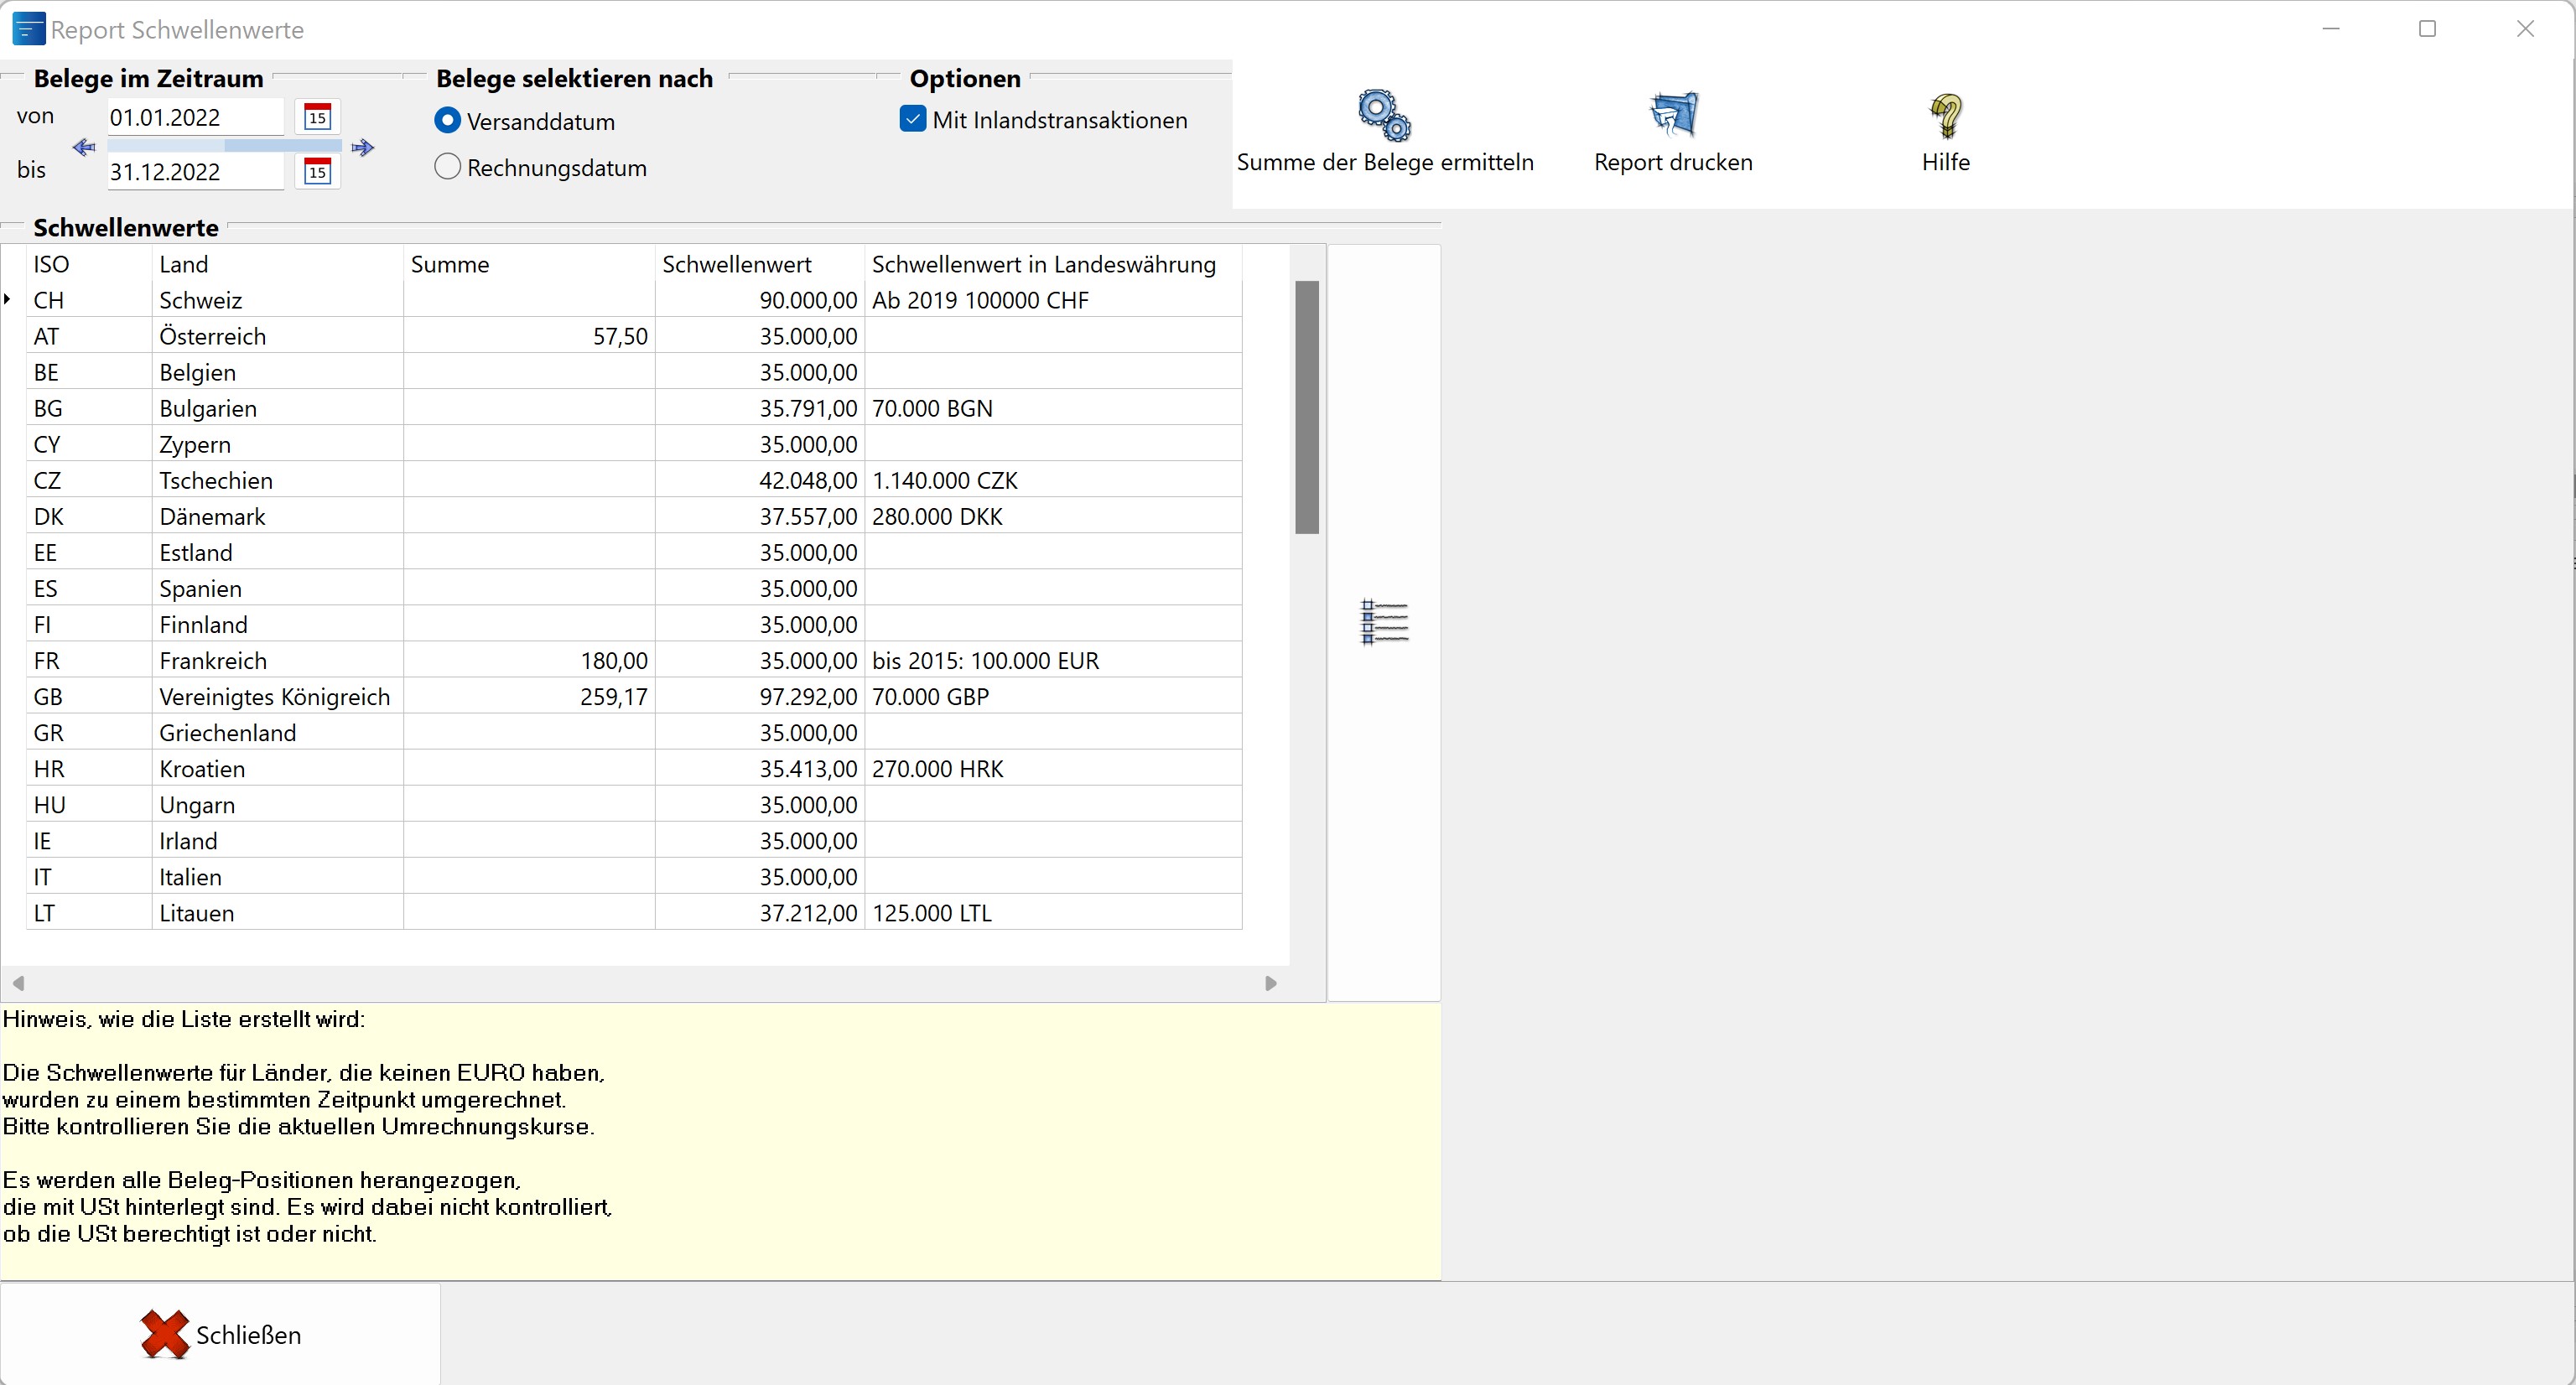Click the period slider bar between dates
This screenshot has width=2576, height=1385.
(225, 146)
